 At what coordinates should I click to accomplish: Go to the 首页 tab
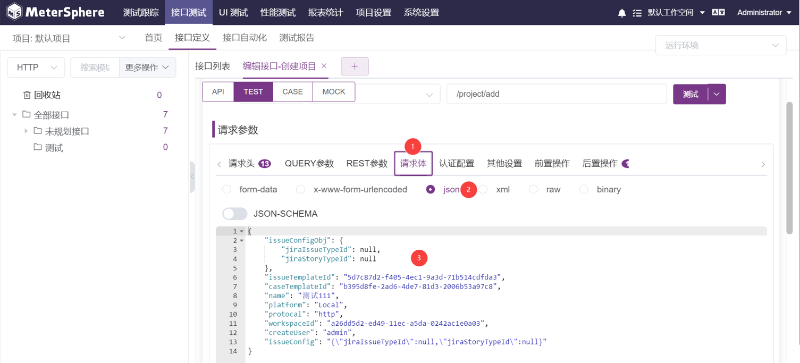tap(154, 38)
